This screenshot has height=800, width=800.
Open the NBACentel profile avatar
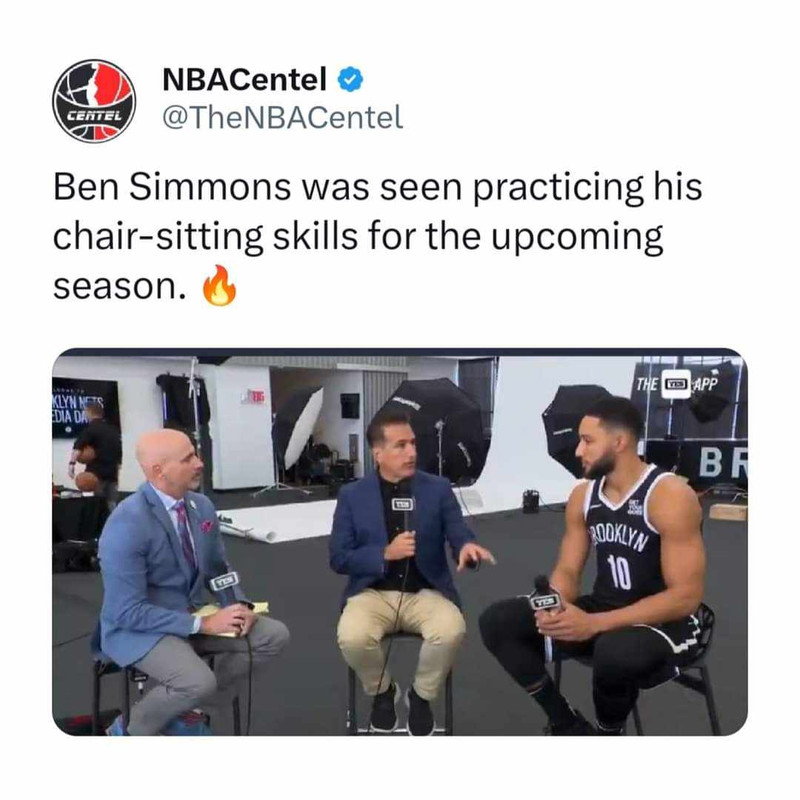[x=94, y=101]
